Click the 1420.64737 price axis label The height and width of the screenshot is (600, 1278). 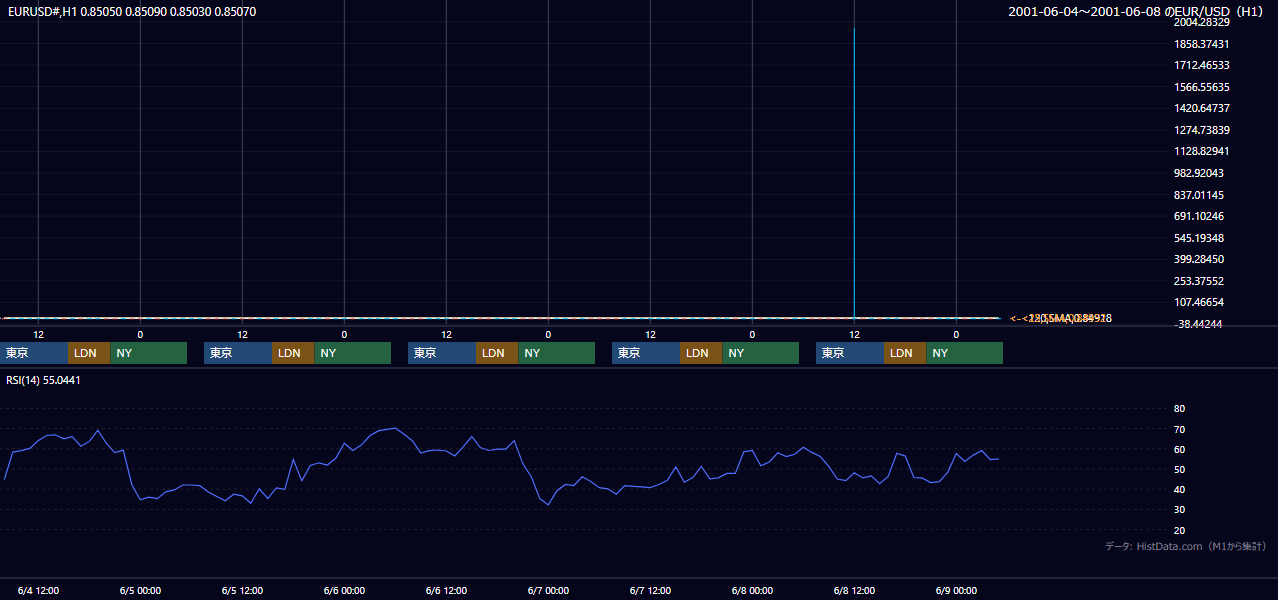click(1202, 108)
